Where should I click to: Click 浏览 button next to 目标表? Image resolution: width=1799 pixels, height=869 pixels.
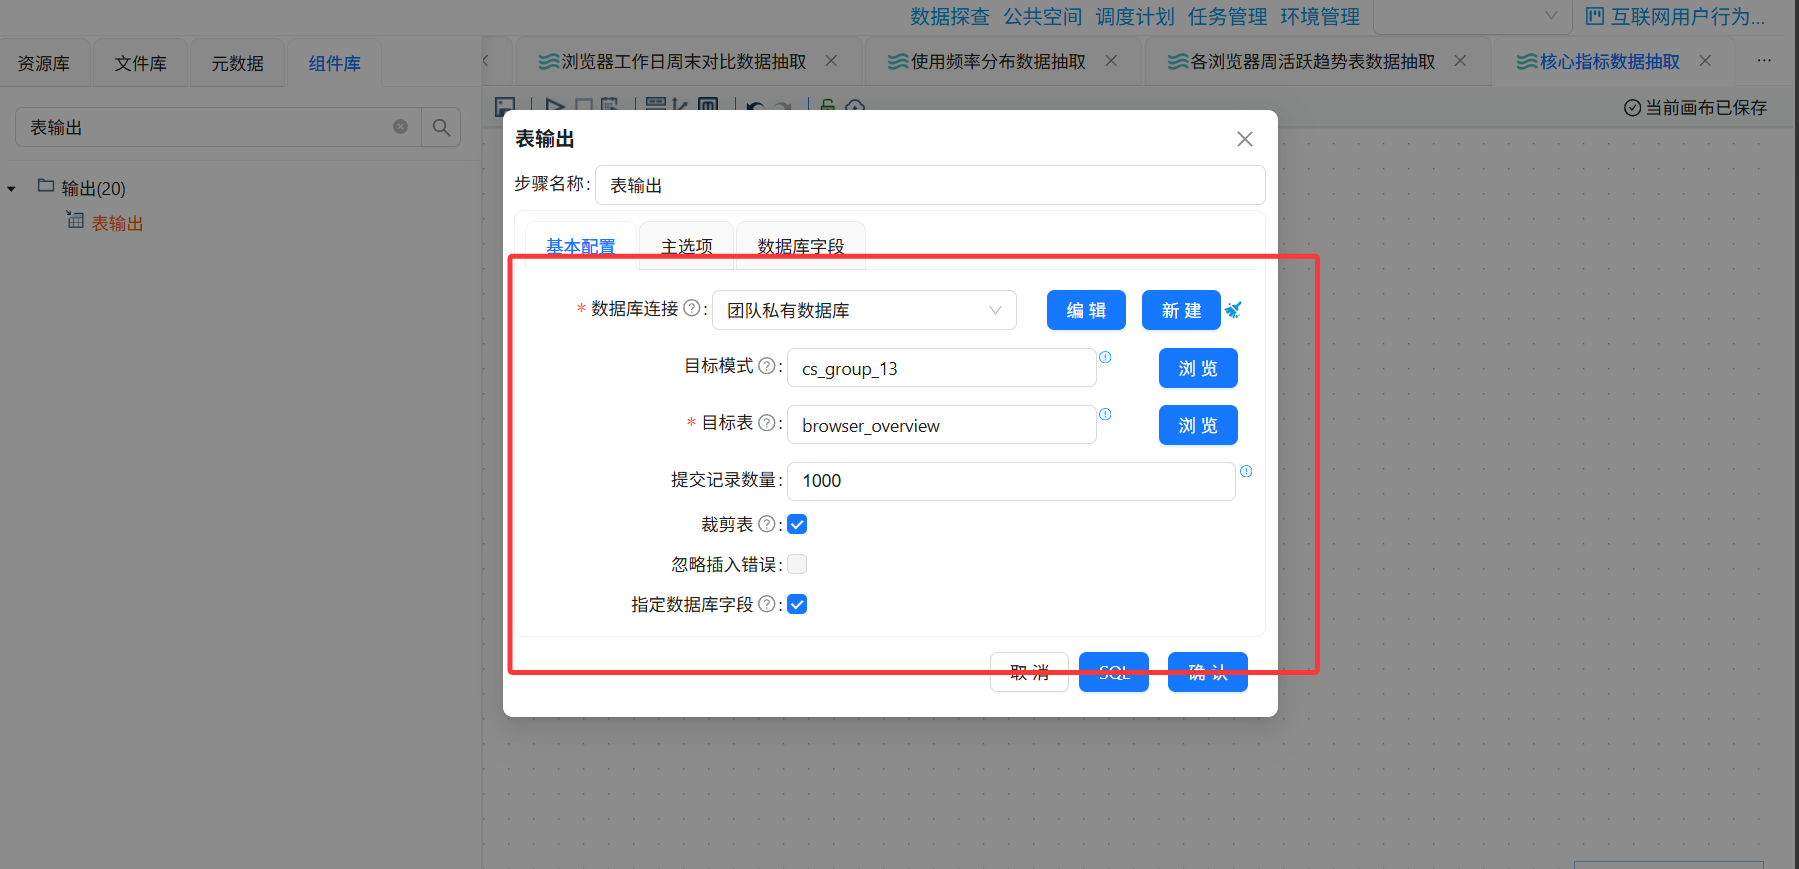(1198, 425)
